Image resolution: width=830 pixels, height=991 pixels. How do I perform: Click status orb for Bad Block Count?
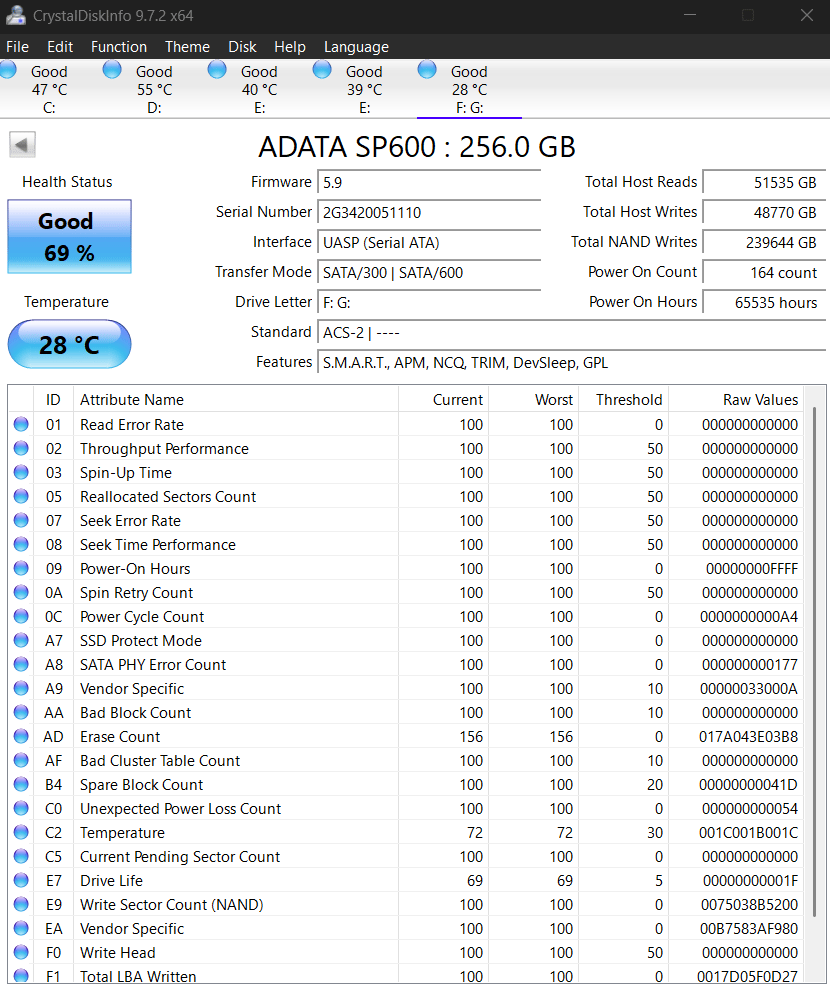21,712
